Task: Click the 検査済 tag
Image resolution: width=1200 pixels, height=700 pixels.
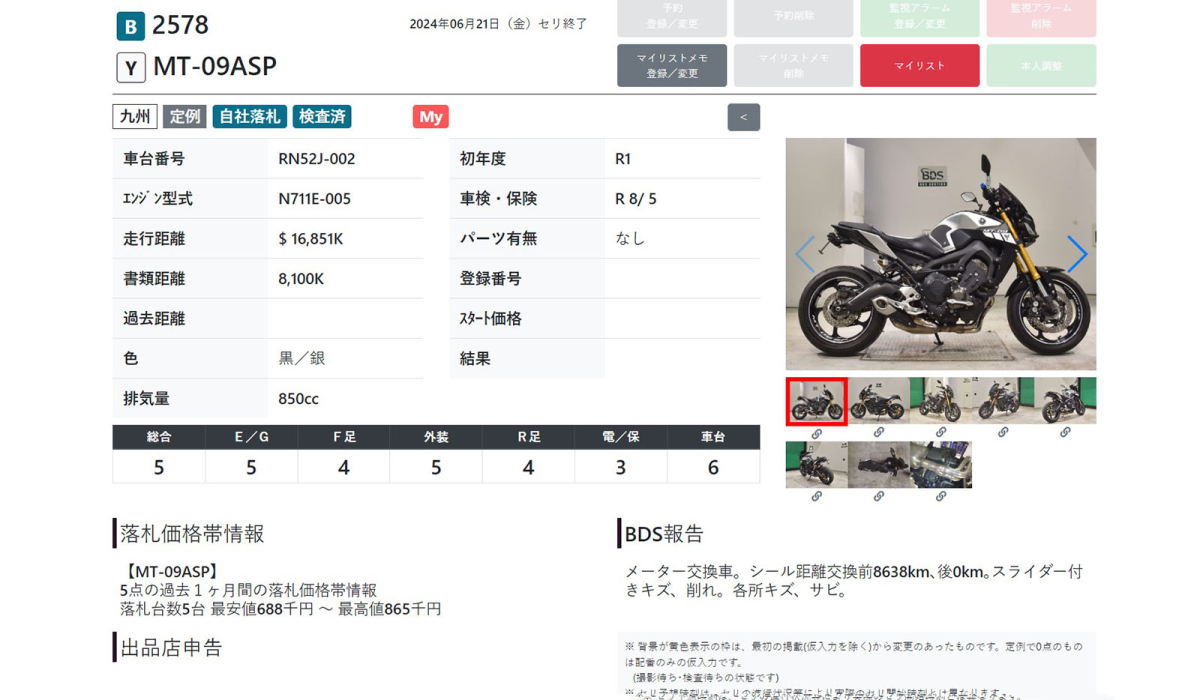Action: (322, 117)
